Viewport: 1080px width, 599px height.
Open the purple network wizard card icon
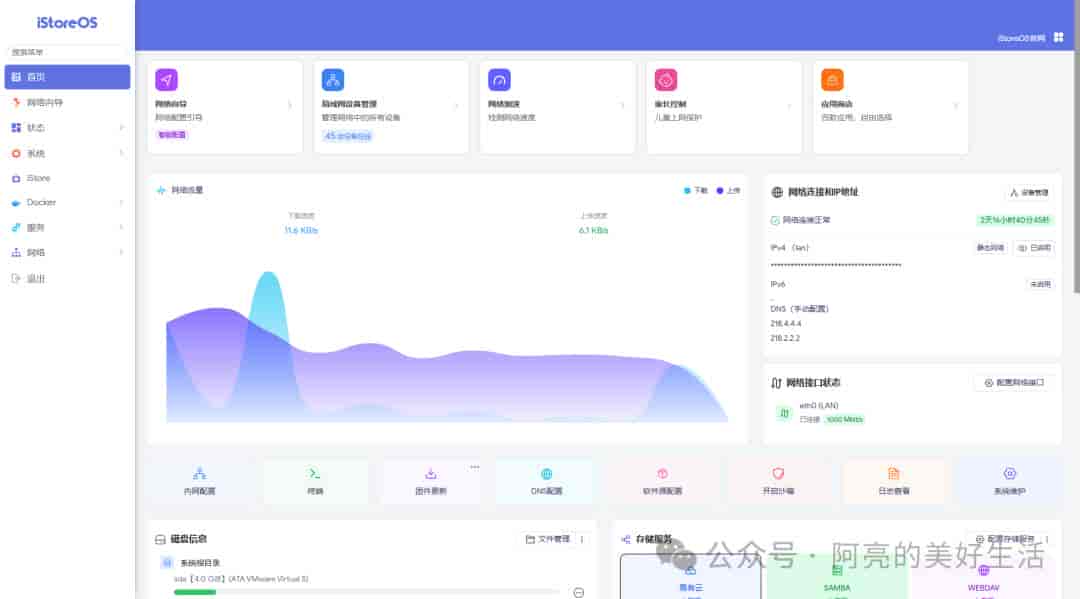(x=166, y=80)
